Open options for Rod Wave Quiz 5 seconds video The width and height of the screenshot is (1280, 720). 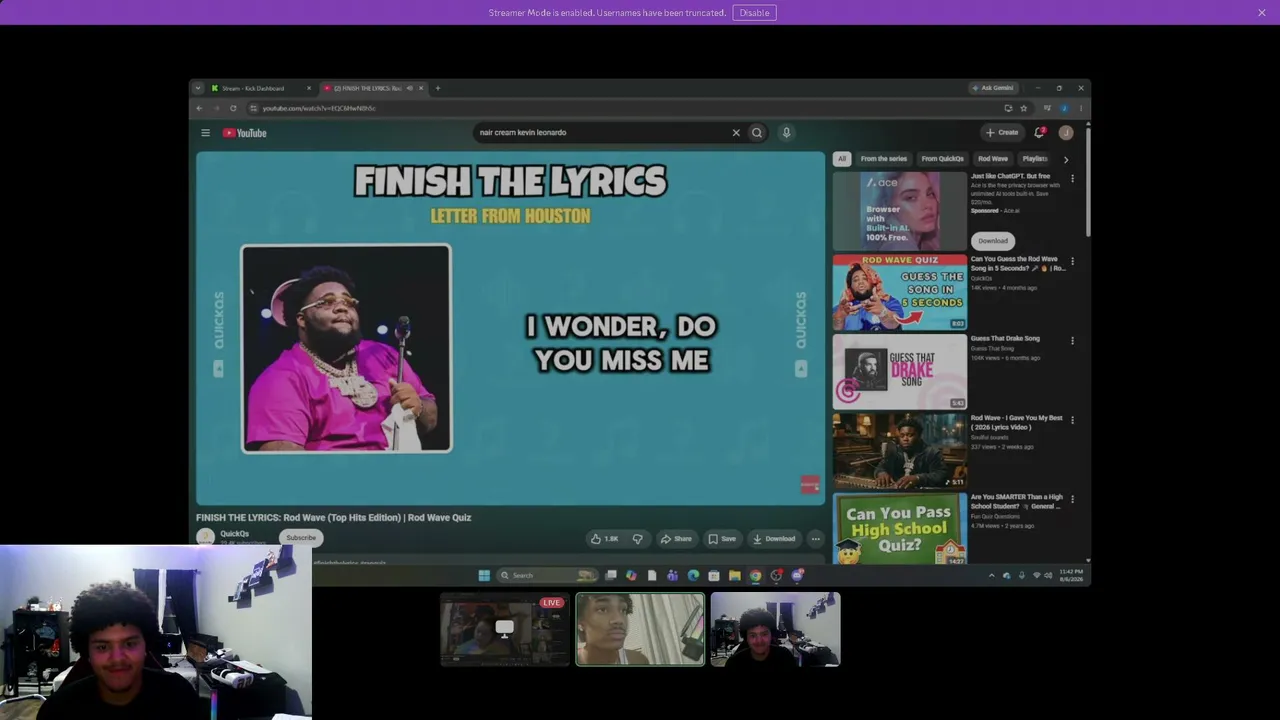click(x=1072, y=260)
